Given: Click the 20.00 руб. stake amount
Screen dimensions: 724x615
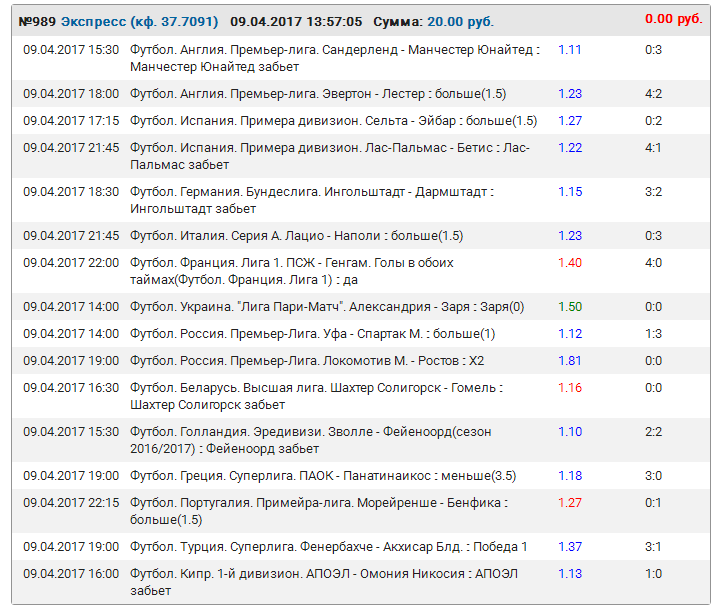Looking at the screenshot, I should pyautogui.click(x=460, y=22).
